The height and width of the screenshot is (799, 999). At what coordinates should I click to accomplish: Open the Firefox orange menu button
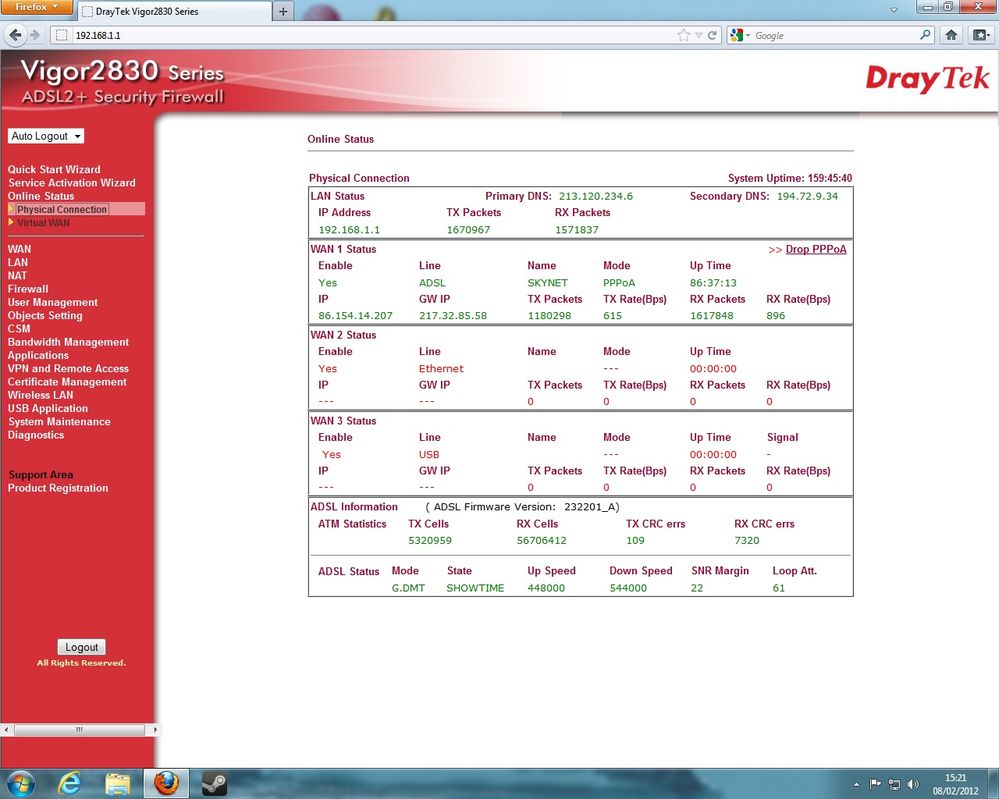click(36, 7)
